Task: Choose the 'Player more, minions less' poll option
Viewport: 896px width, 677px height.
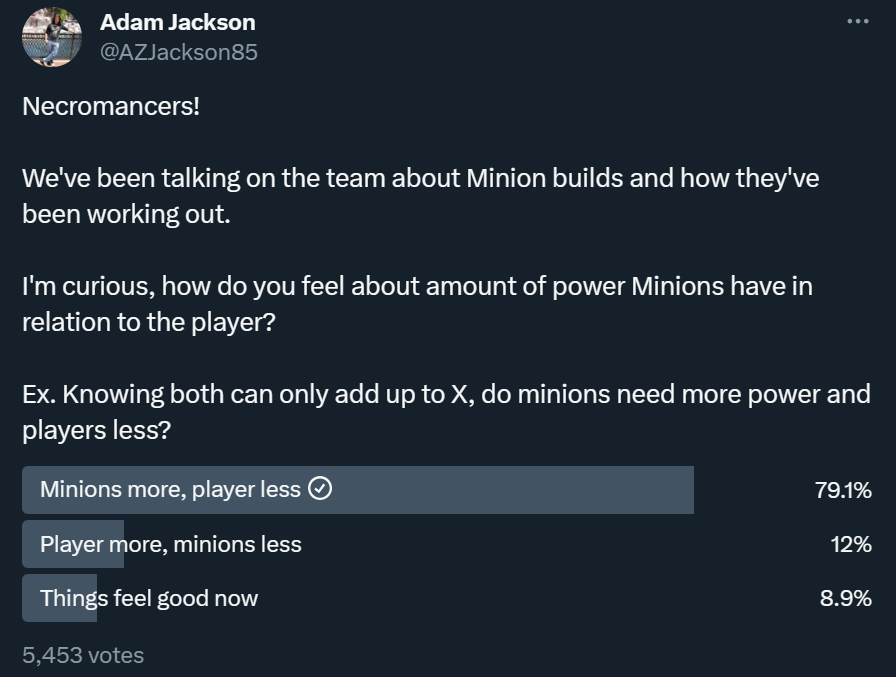Action: tap(171, 544)
